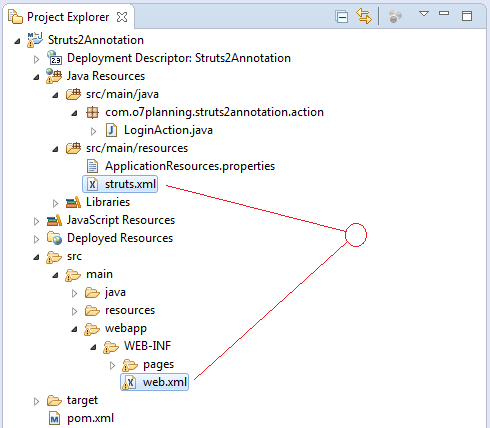Click the package icon for com.o7planning.struts2annotation.action
The image size is (490, 428).
pyautogui.click(x=92, y=112)
